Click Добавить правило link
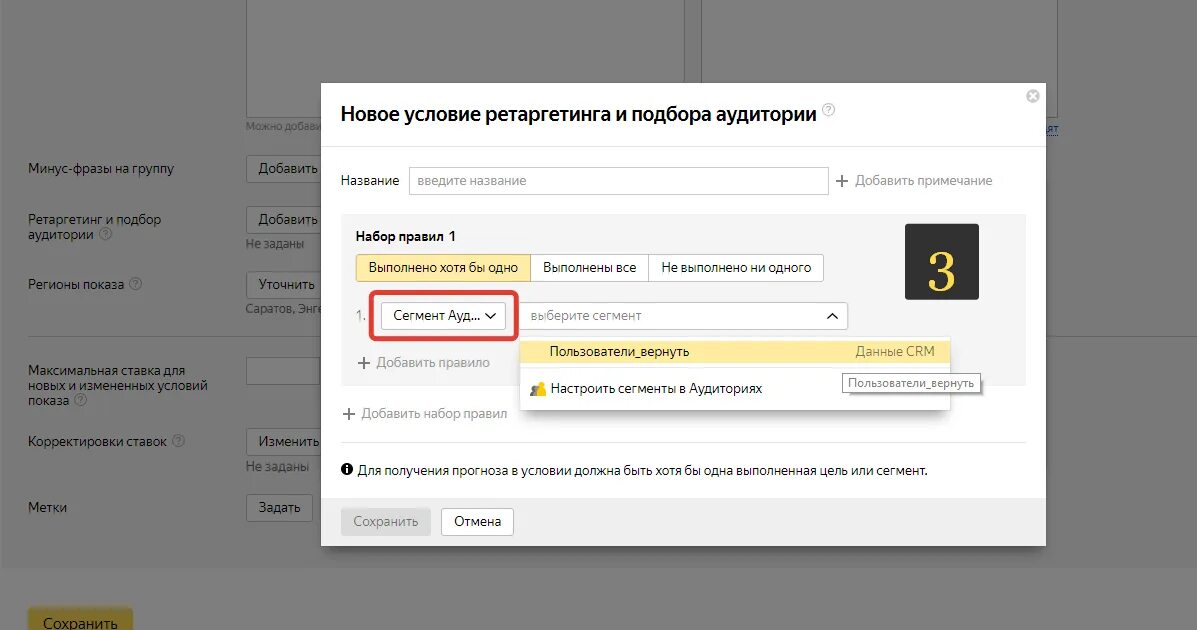This screenshot has width=1197, height=630. click(433, 363)
